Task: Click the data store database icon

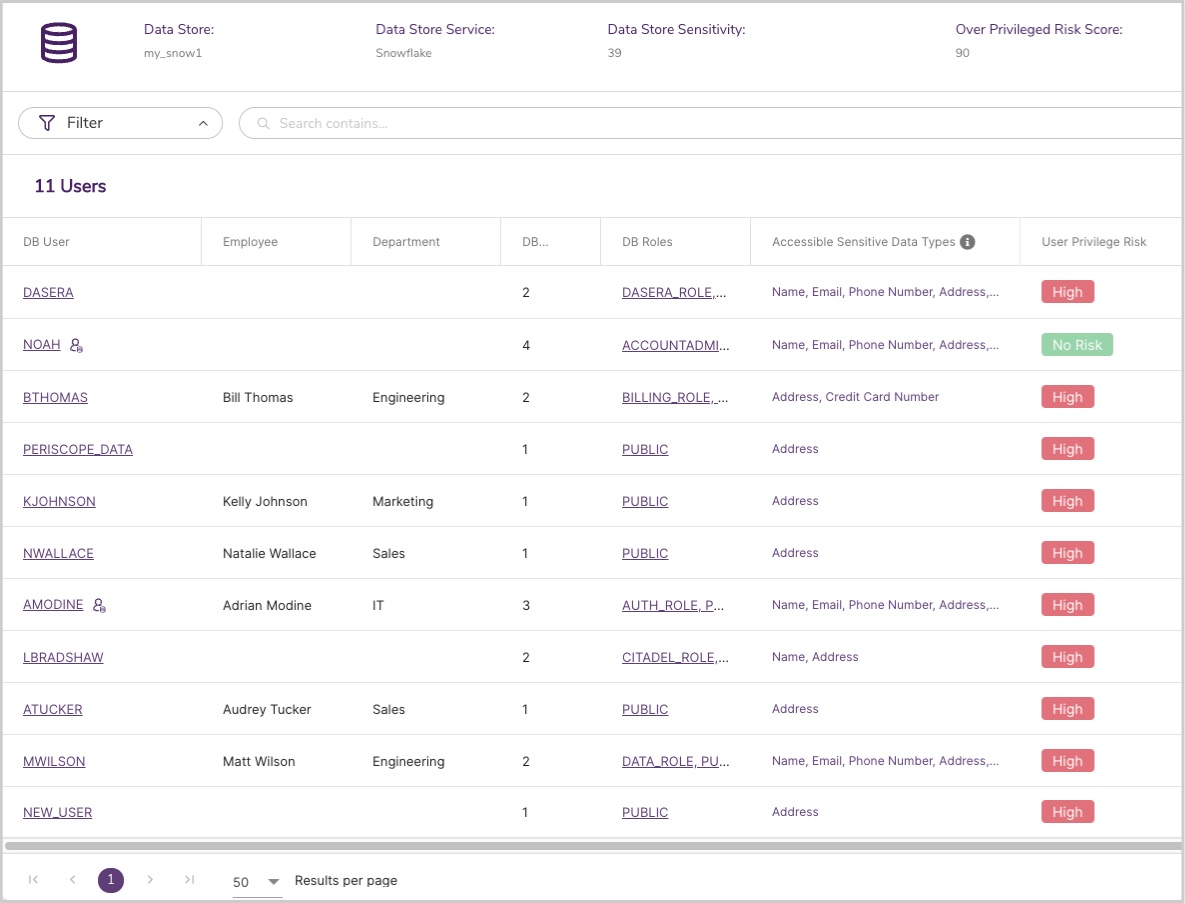Action: click(x=59, y=43)
